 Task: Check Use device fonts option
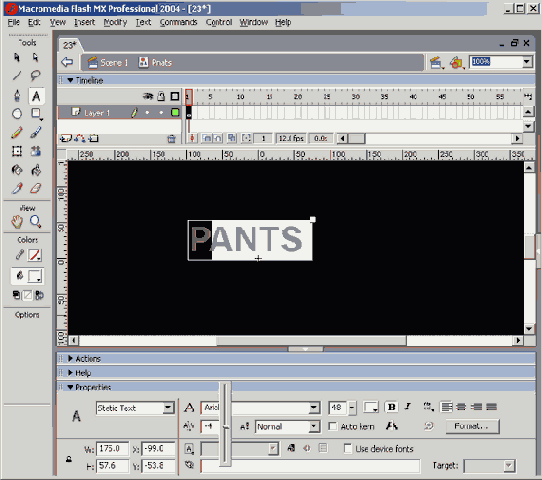point(348,449)
